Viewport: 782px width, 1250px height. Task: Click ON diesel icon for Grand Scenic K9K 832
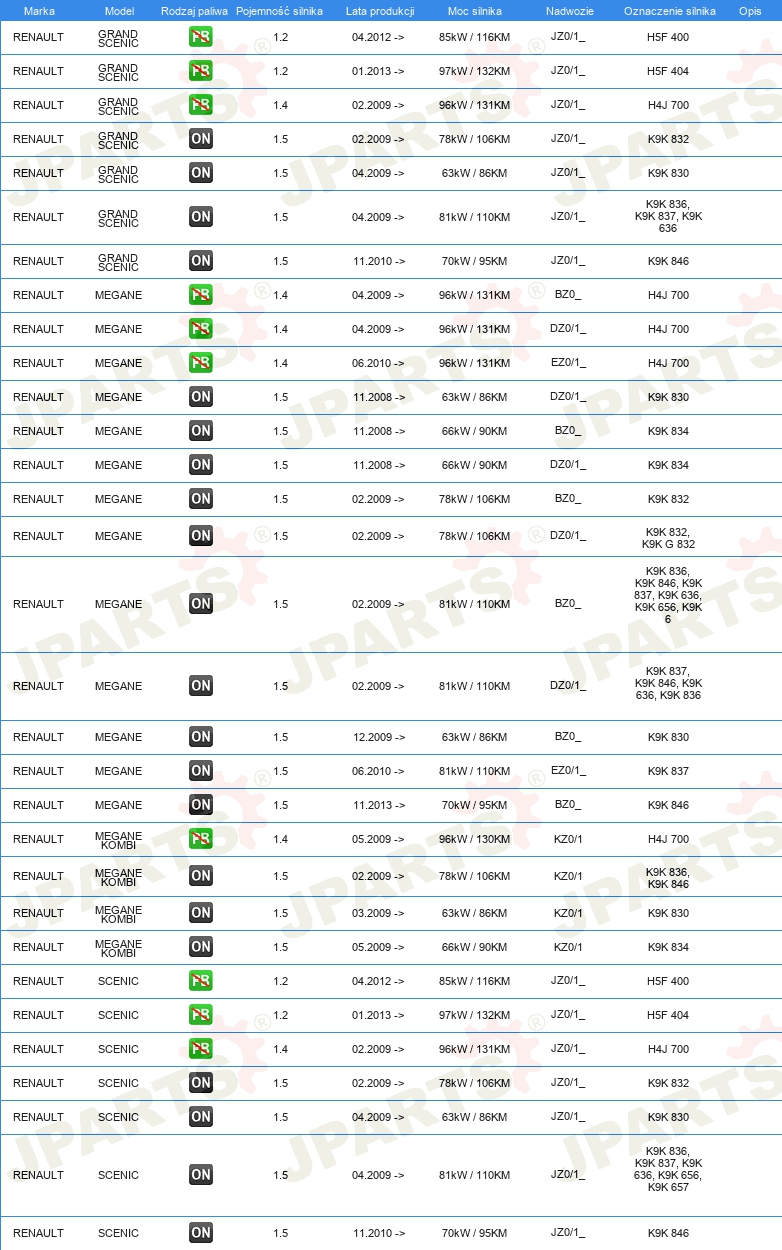201,139
